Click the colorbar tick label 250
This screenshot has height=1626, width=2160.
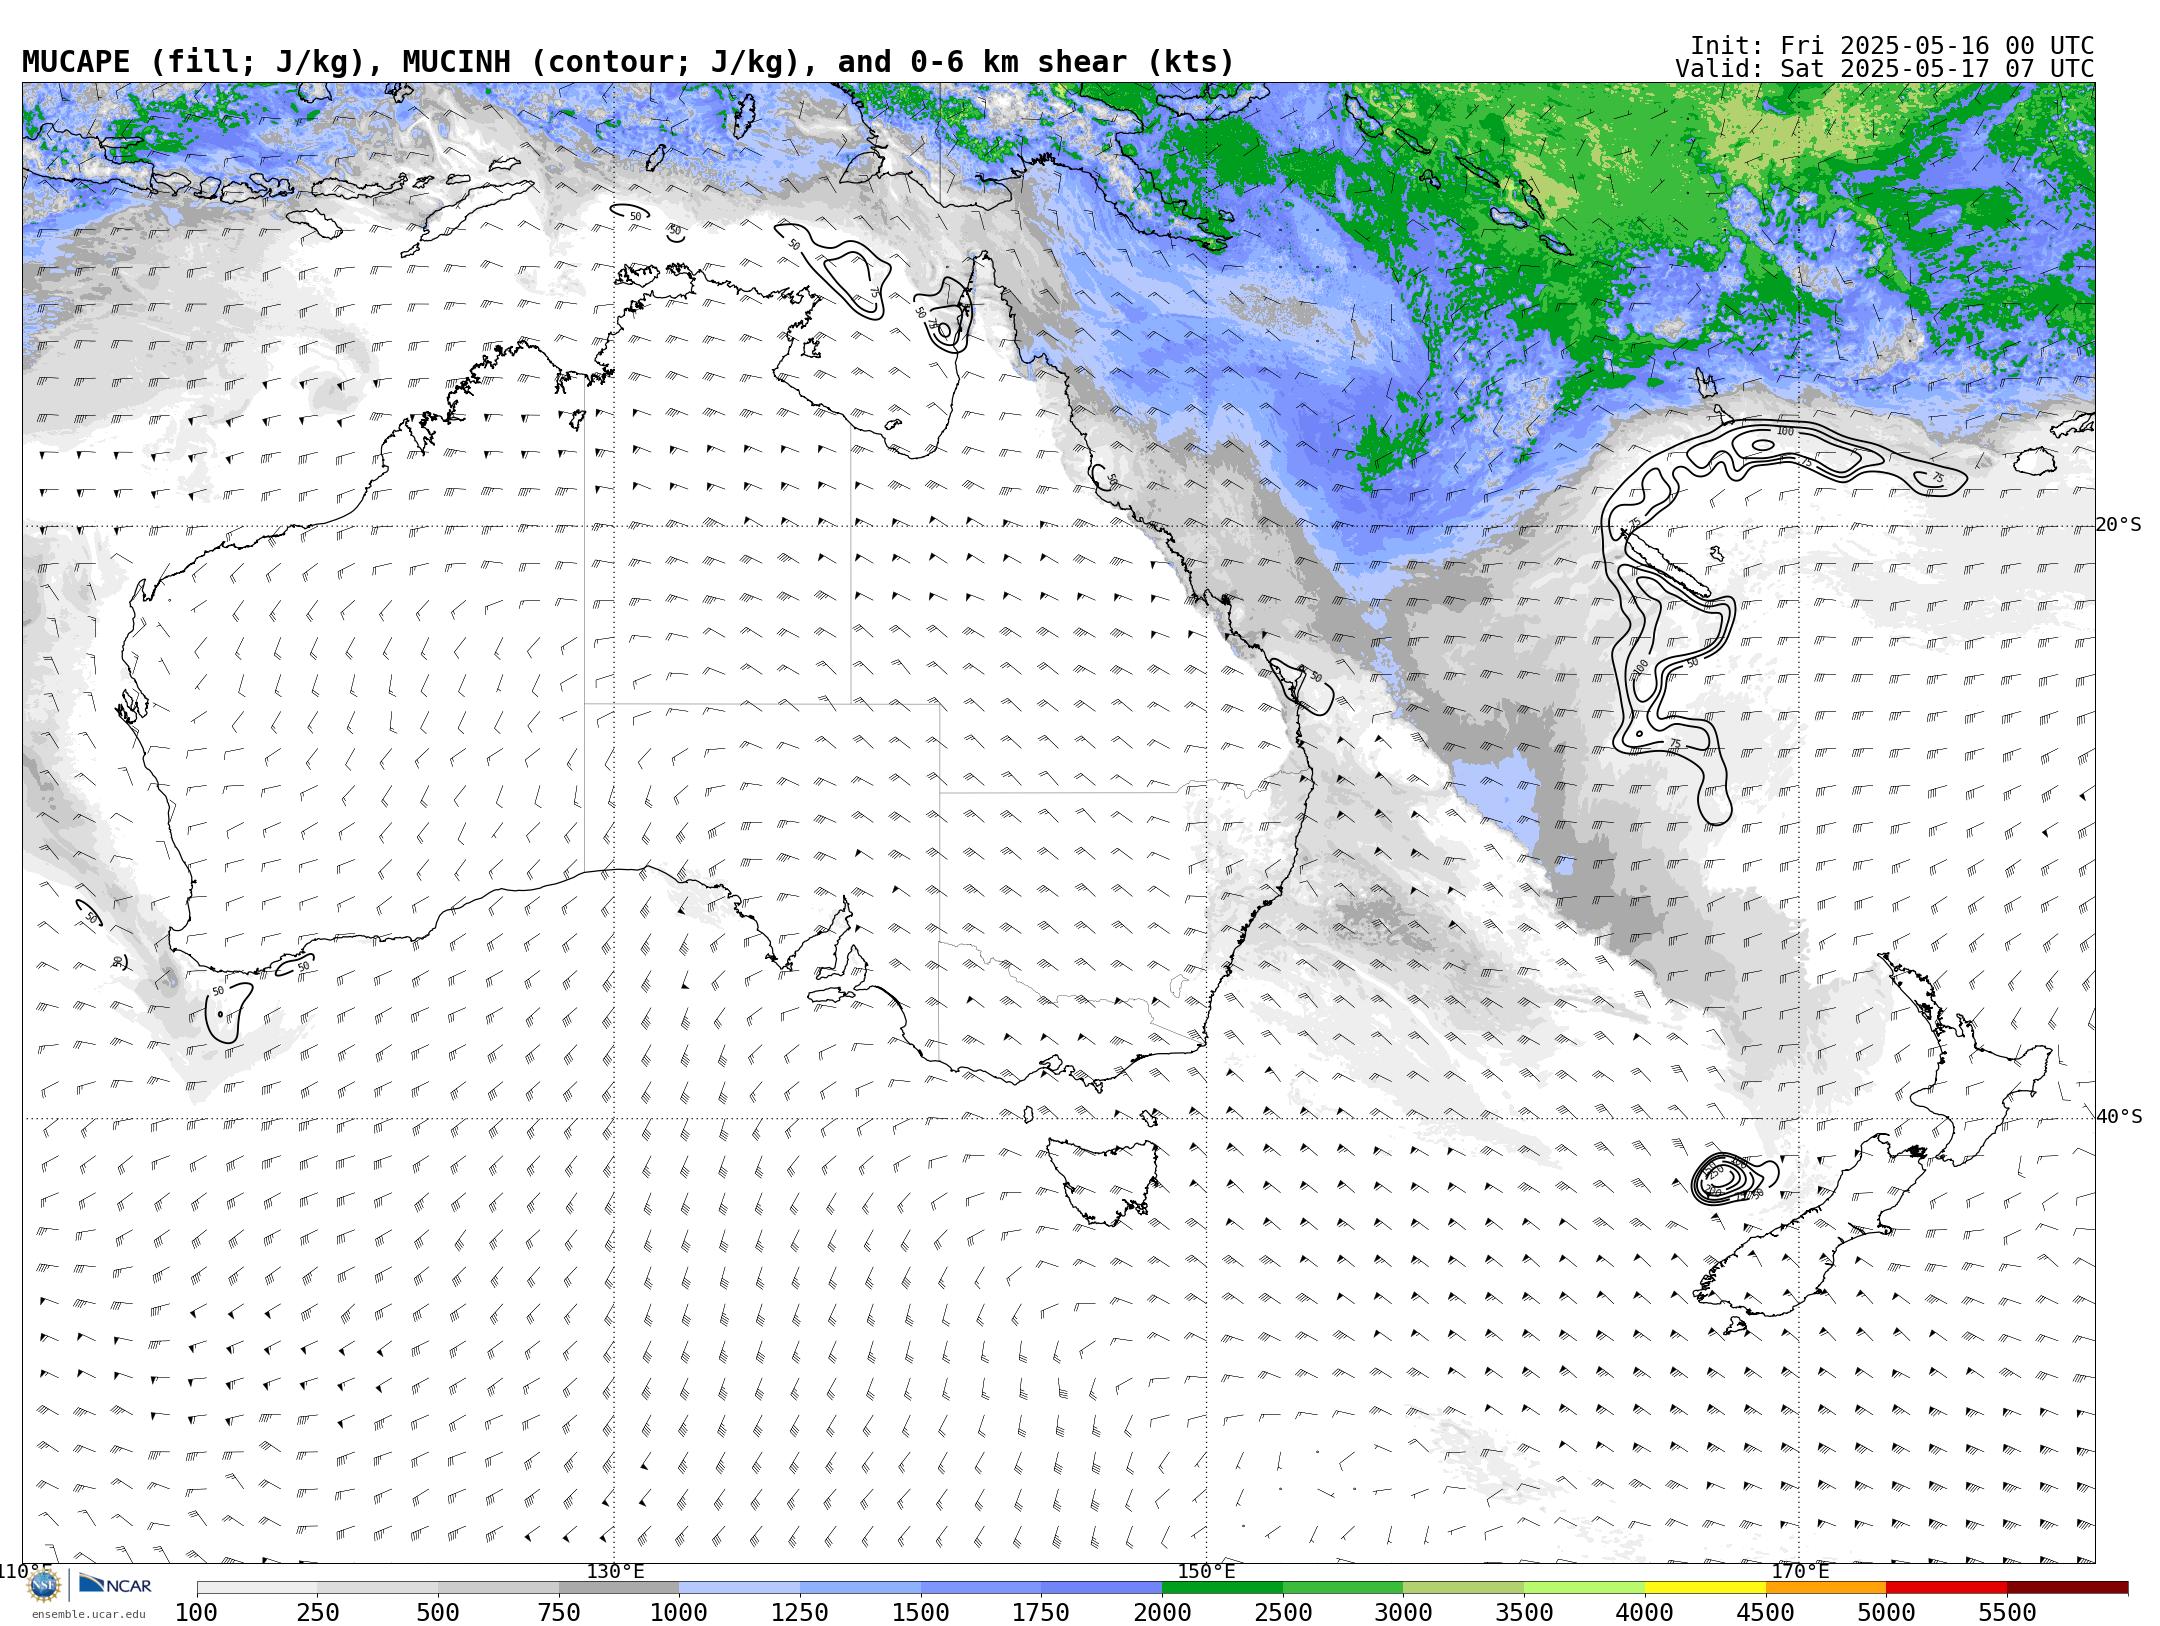[x=317, y=1613]
